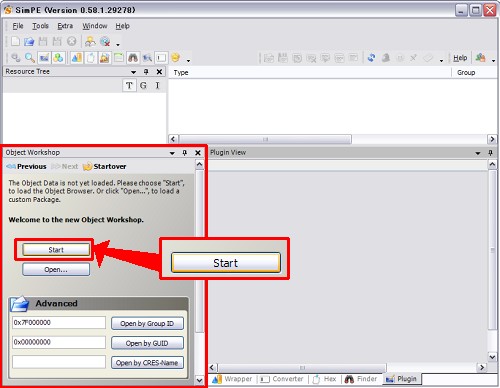500x388 pixels.
Task: Toggle auto-hide pin on Plugin View panel
Action: point(490,153)
